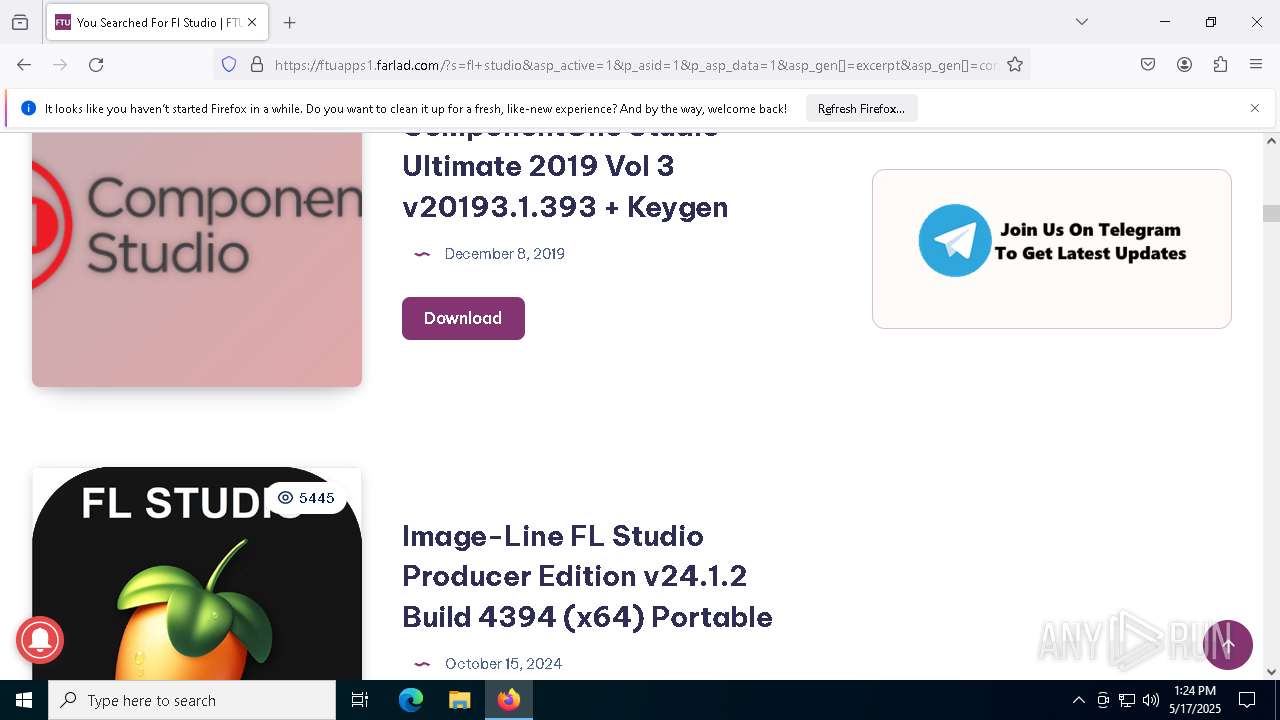The width and height of the screenshot is (1280, 720).
Task: Show hidden system tray icons
Action: 1078,700
